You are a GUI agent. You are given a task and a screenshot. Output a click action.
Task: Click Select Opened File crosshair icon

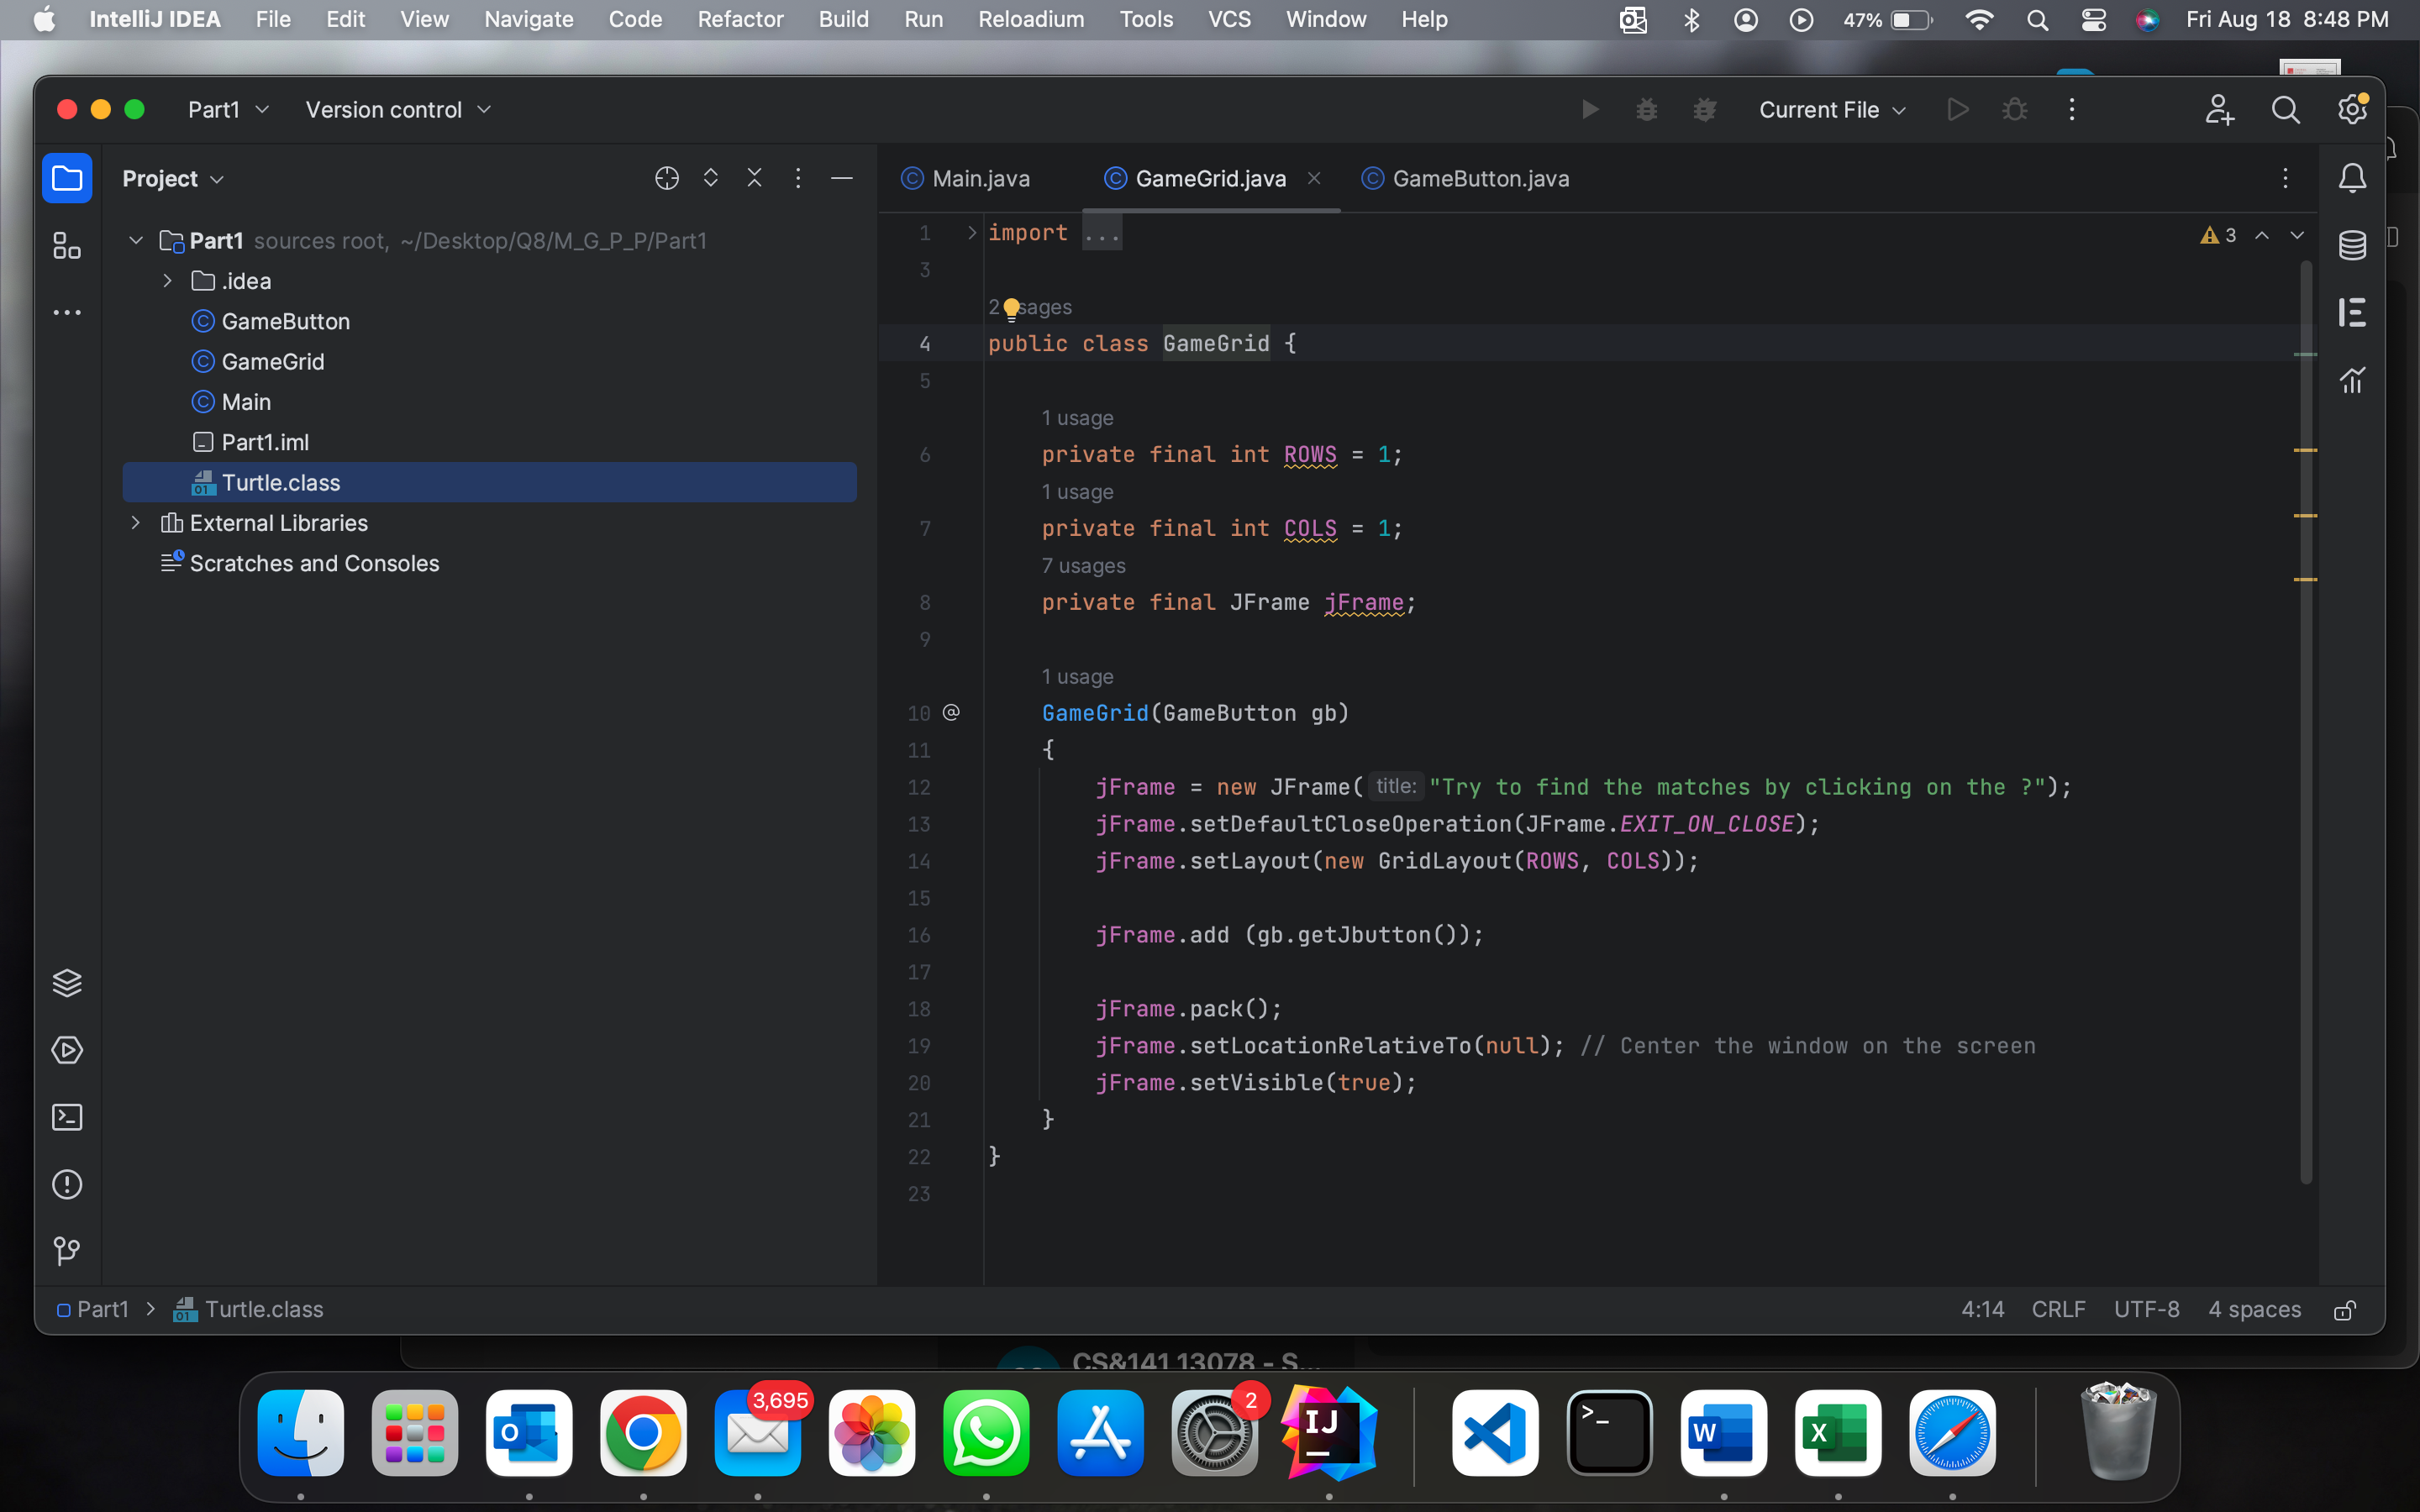pyautogui.click(x=666, y=178)
